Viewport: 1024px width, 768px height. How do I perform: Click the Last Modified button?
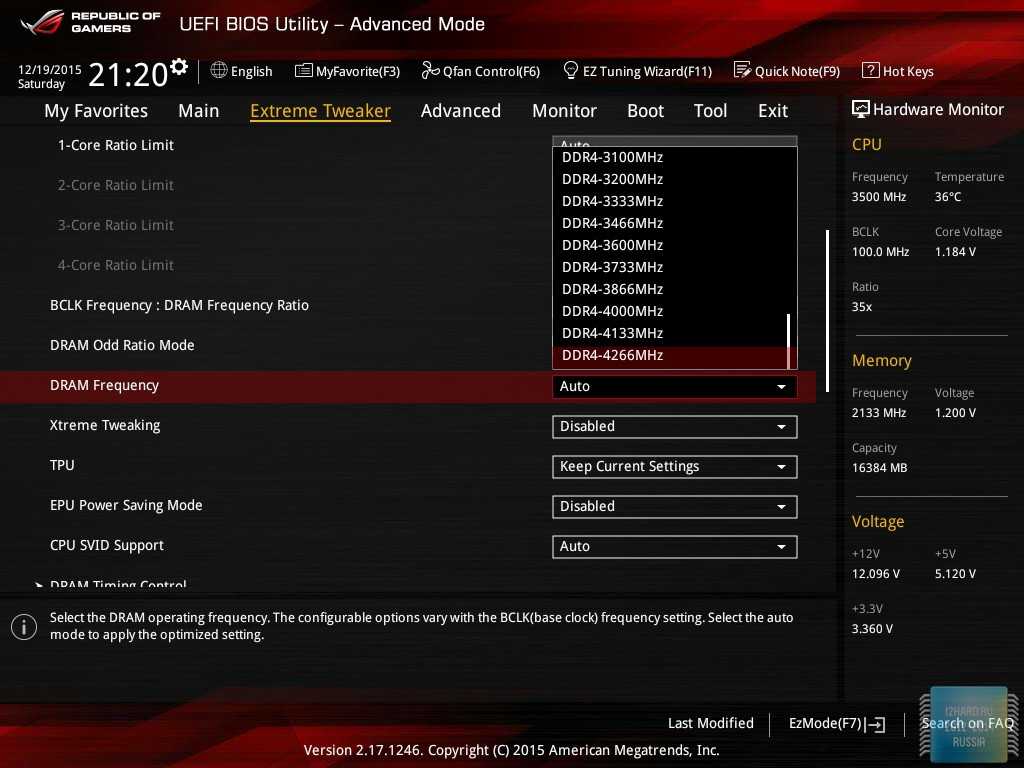click(710, 723)
